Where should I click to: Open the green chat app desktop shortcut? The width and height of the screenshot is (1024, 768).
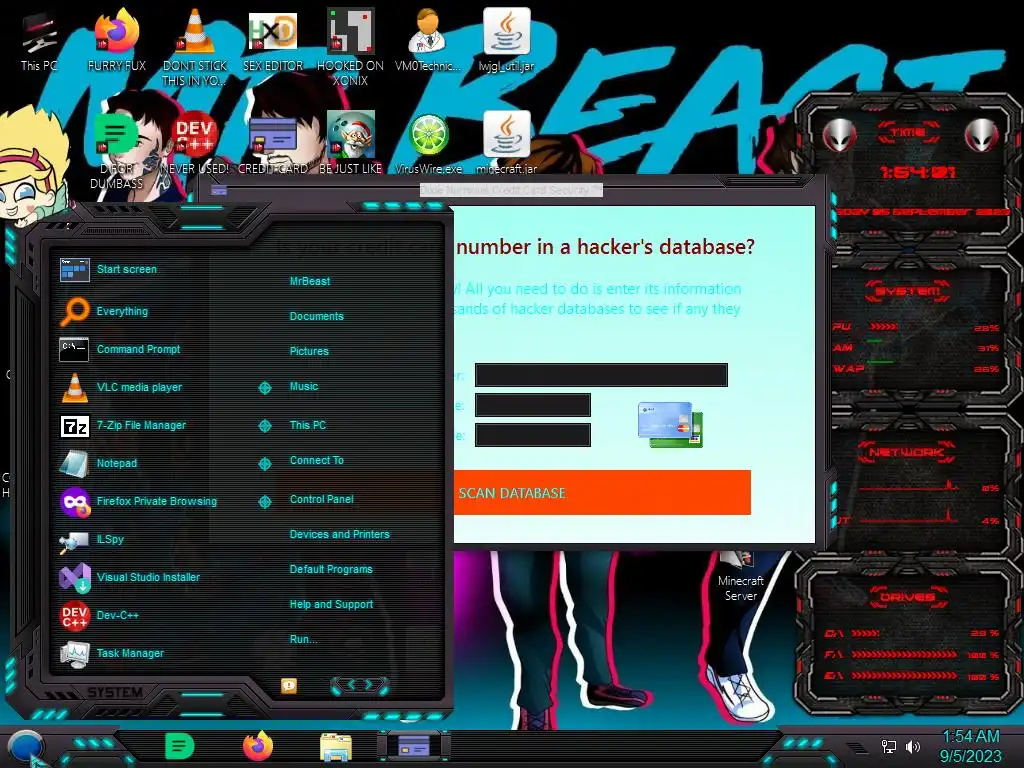(x=116, y=150)
